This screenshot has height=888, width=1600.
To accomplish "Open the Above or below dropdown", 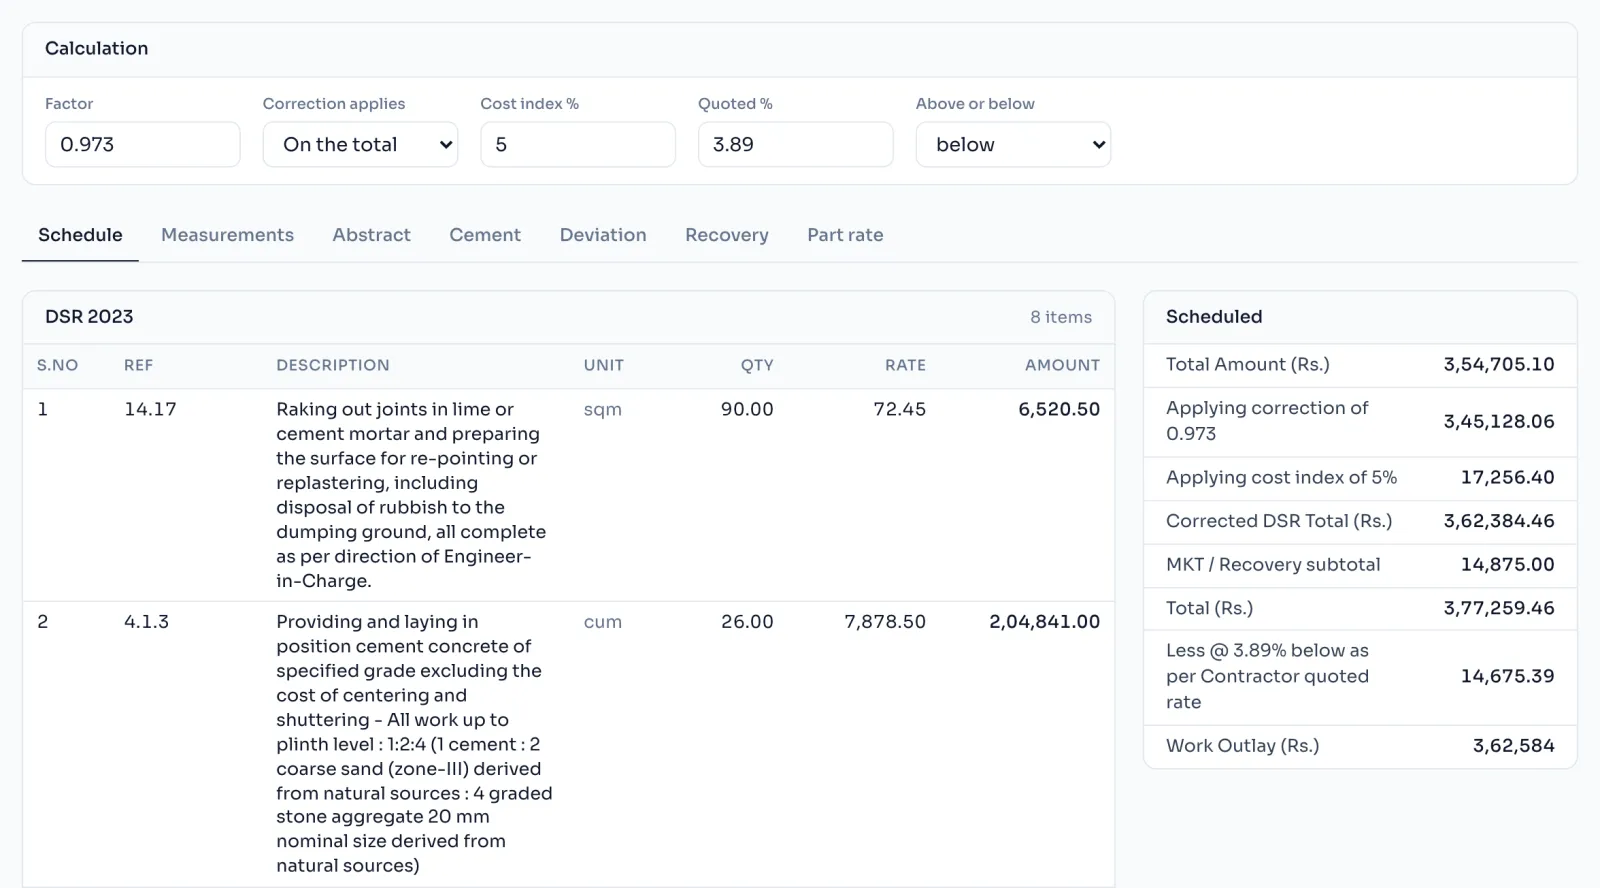I will pyautogui.click(x=1013, y=144).
